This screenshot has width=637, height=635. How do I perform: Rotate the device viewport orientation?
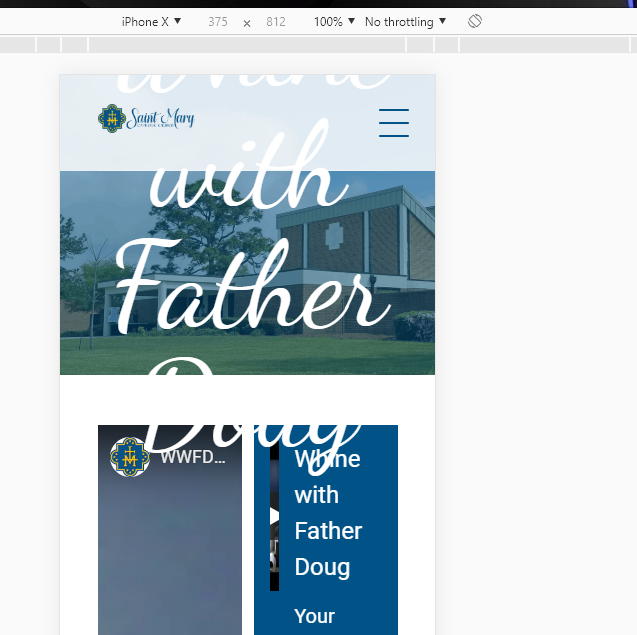474,21
